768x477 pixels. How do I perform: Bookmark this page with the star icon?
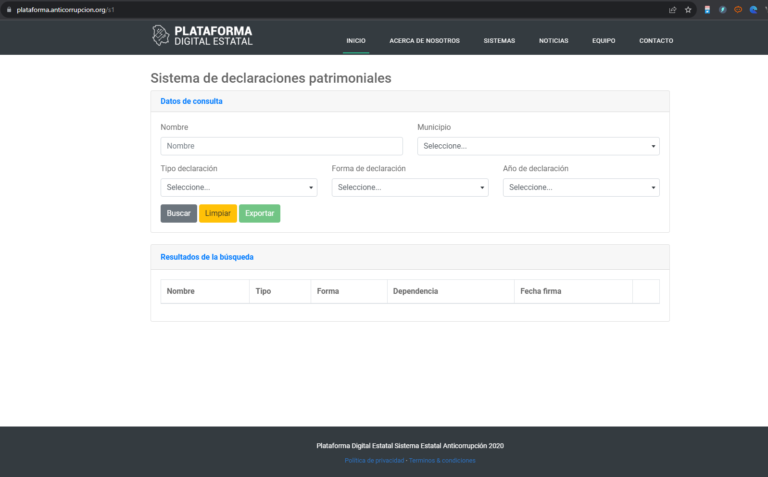pos(688,9)
